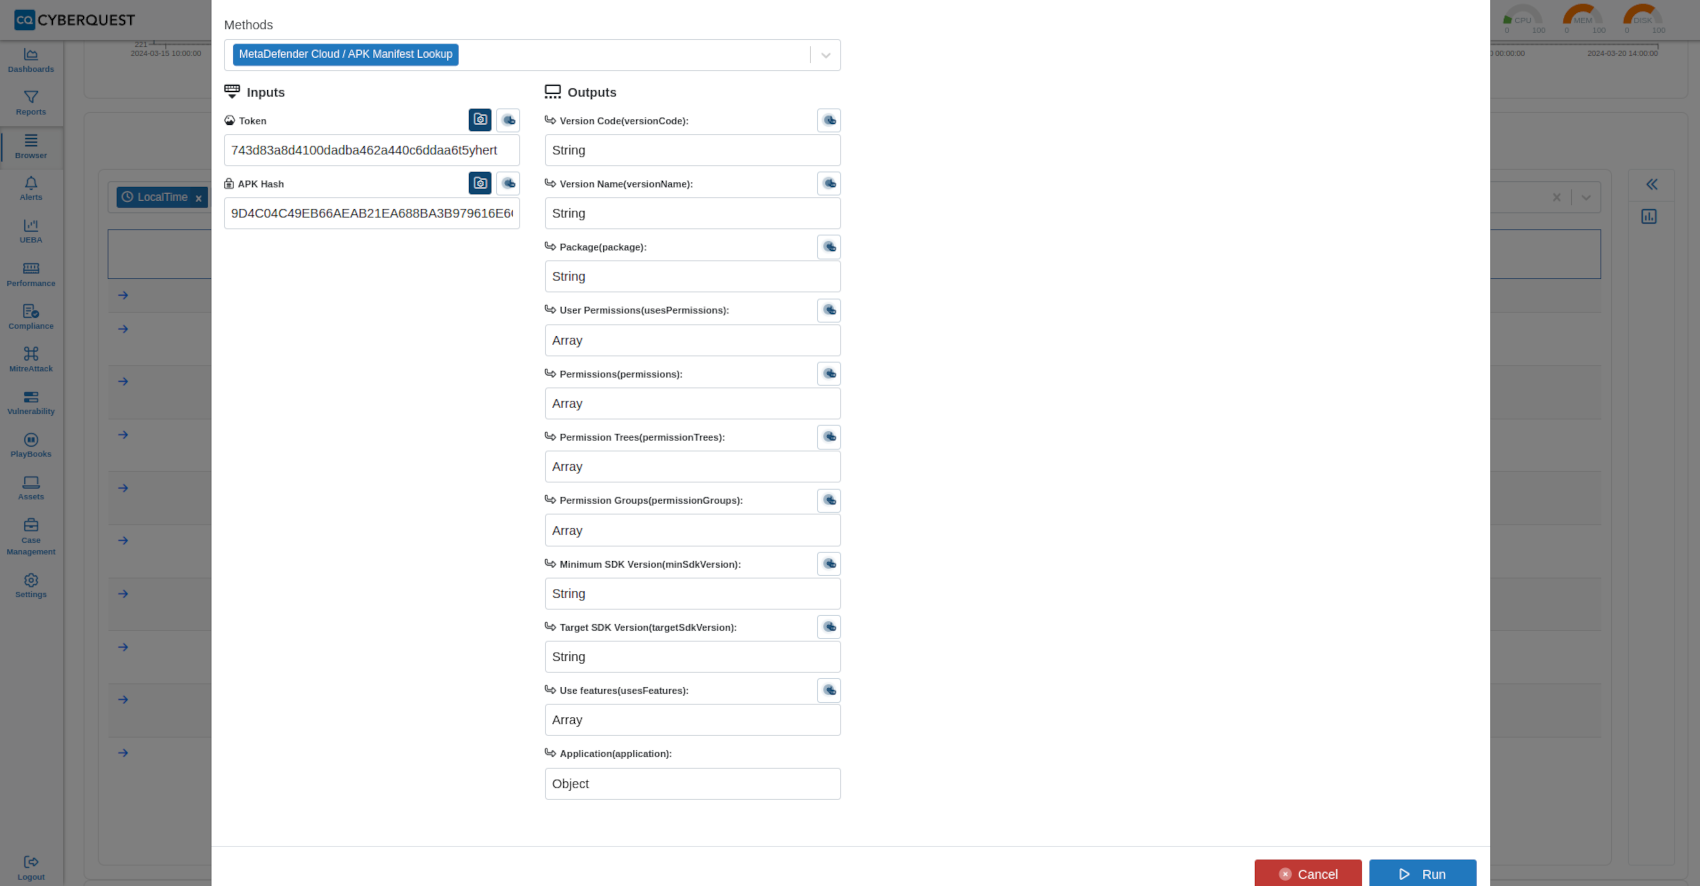The height and width of the screenshot is (886, 1700).
Task: Click cloud icon for Version Name output
Action: click(829, 183)
